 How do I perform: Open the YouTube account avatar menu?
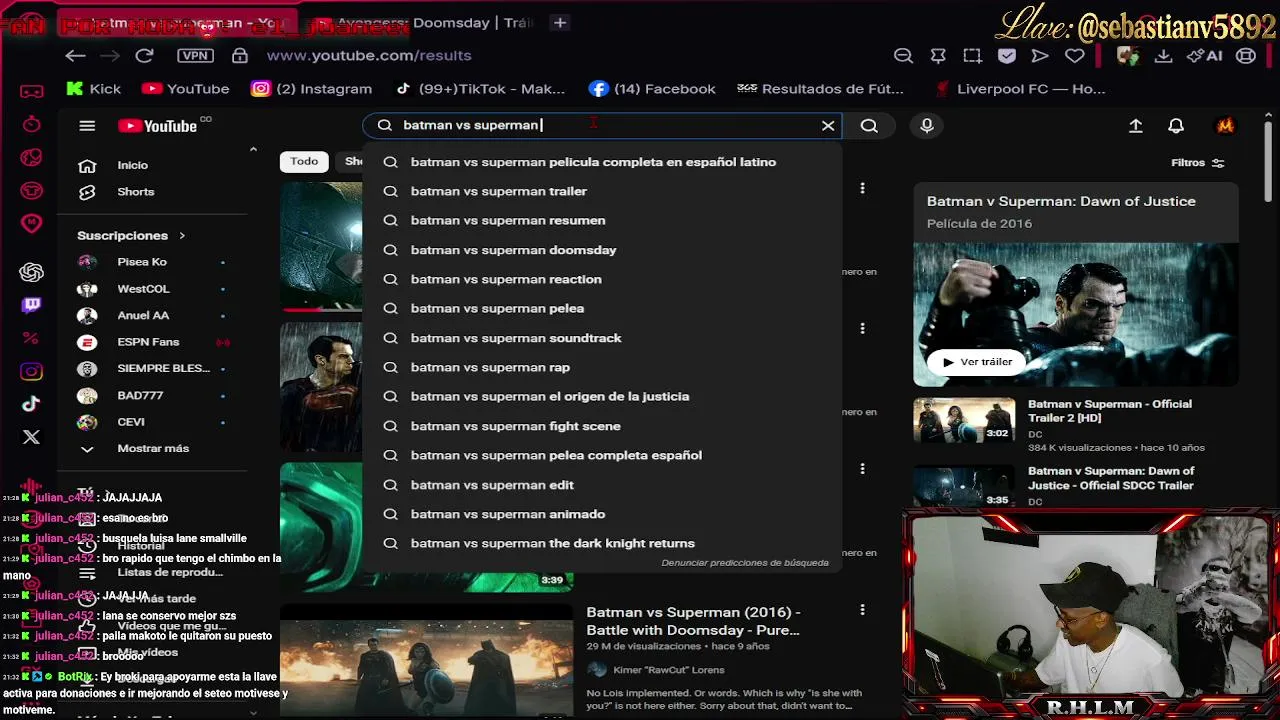(1225, 126)
